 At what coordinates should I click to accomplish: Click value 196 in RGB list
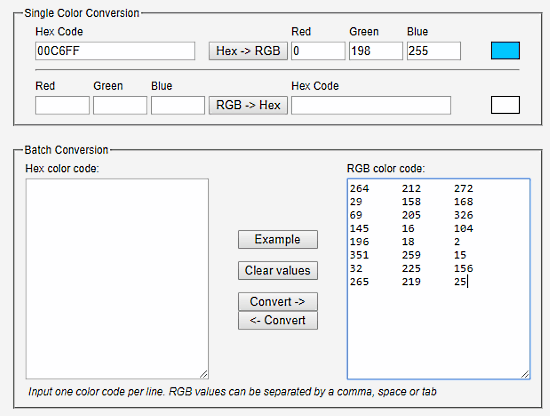(x=359, y=242)
